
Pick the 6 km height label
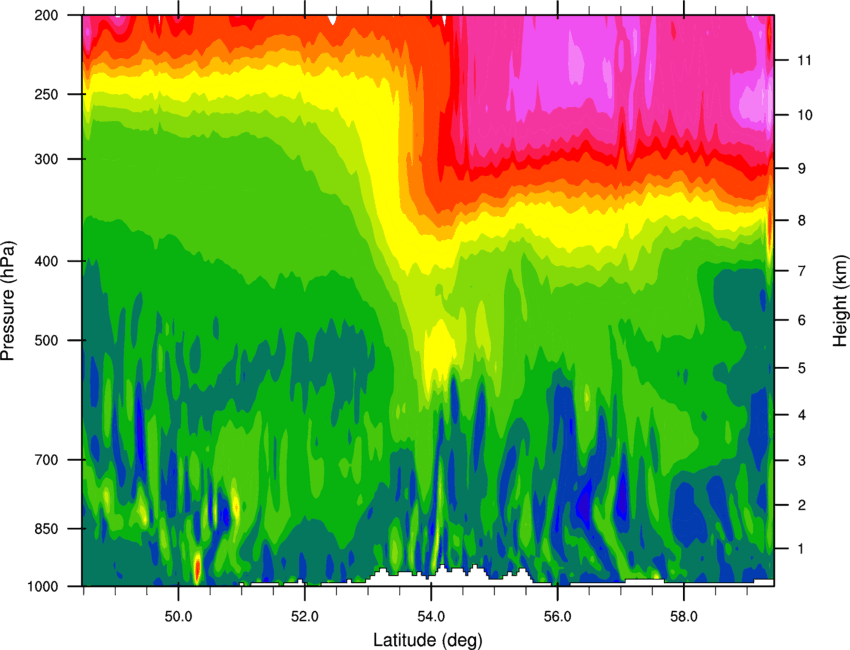[x=802, y=320]
